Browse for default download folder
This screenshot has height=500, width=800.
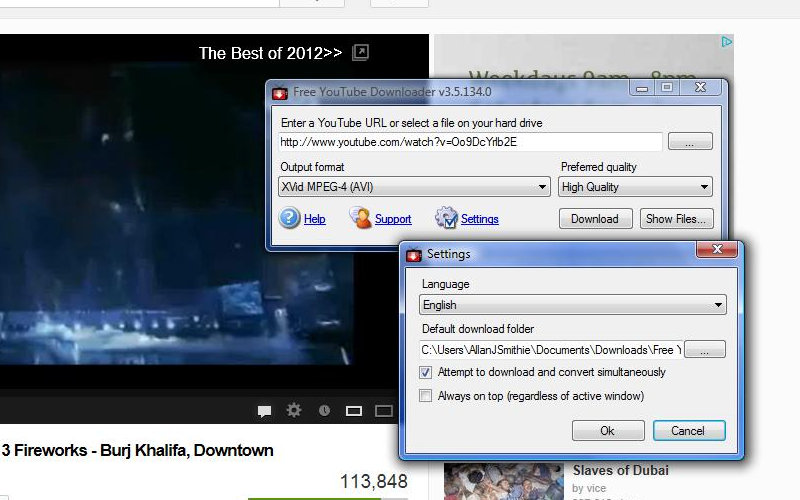point(705,349)
